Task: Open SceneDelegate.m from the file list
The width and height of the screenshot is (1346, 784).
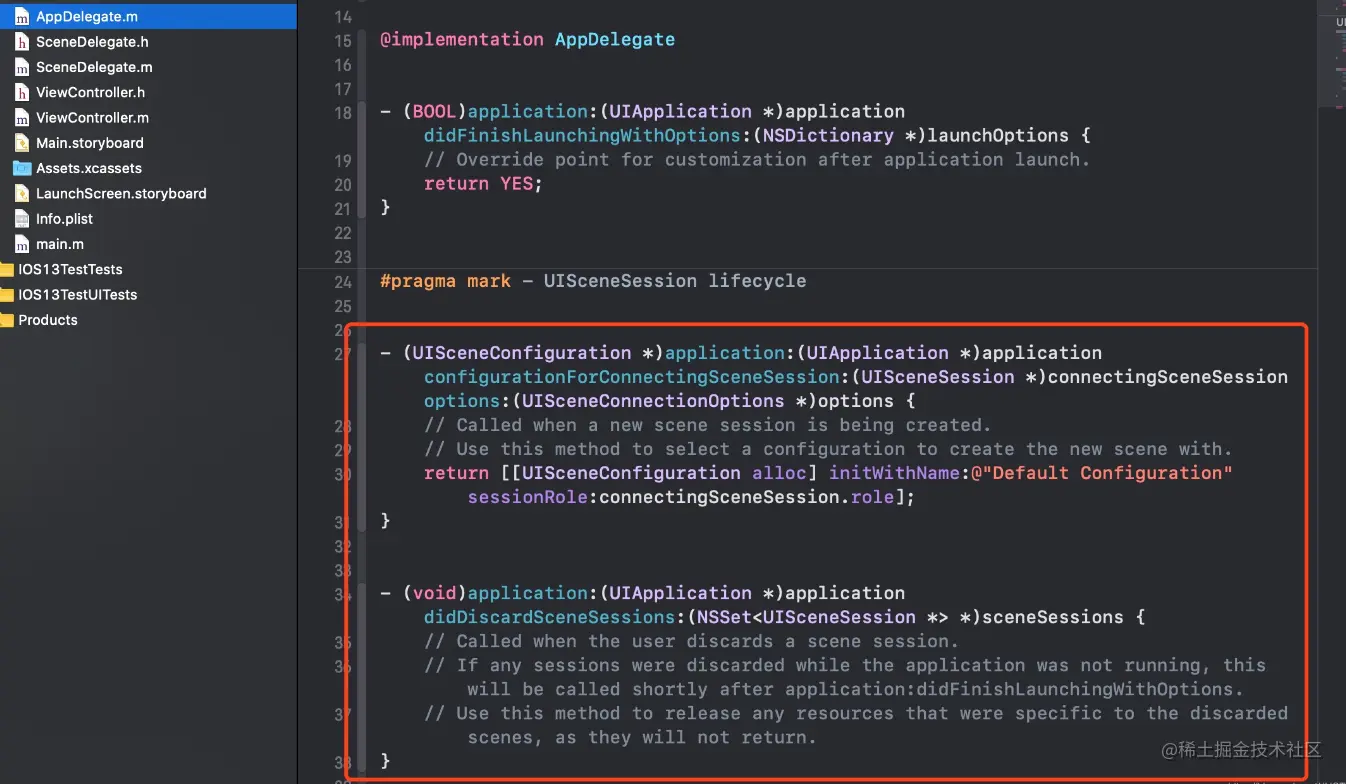Action: [94, 67]
